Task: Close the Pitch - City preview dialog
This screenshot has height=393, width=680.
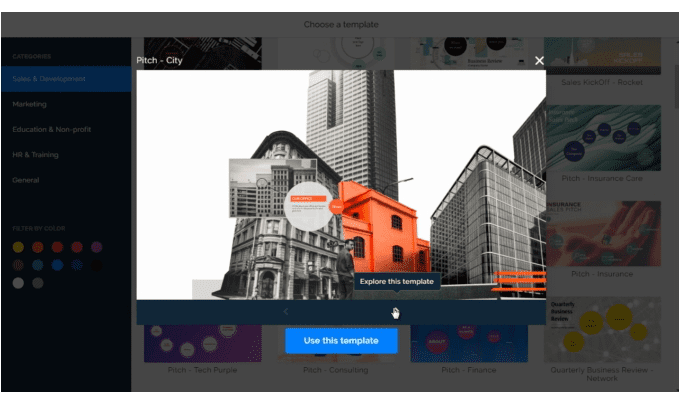Action: click(539, 61)
